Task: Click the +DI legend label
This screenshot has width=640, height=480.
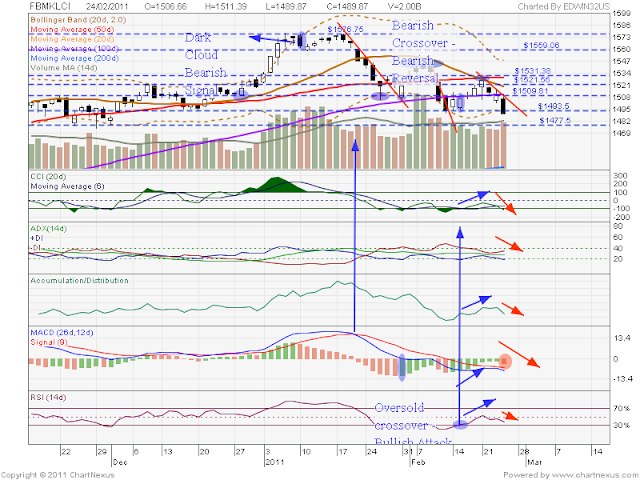Action: point(37,238)
